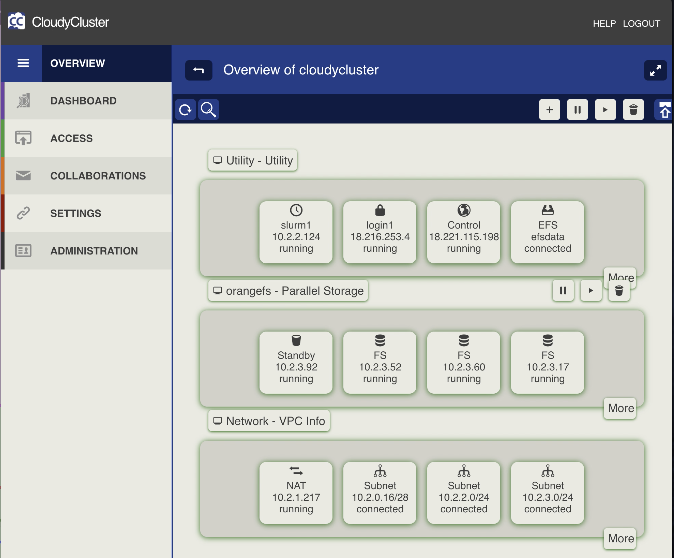Open the Subnet 10.2.2.0/24 card

click(x=463, y=493)
